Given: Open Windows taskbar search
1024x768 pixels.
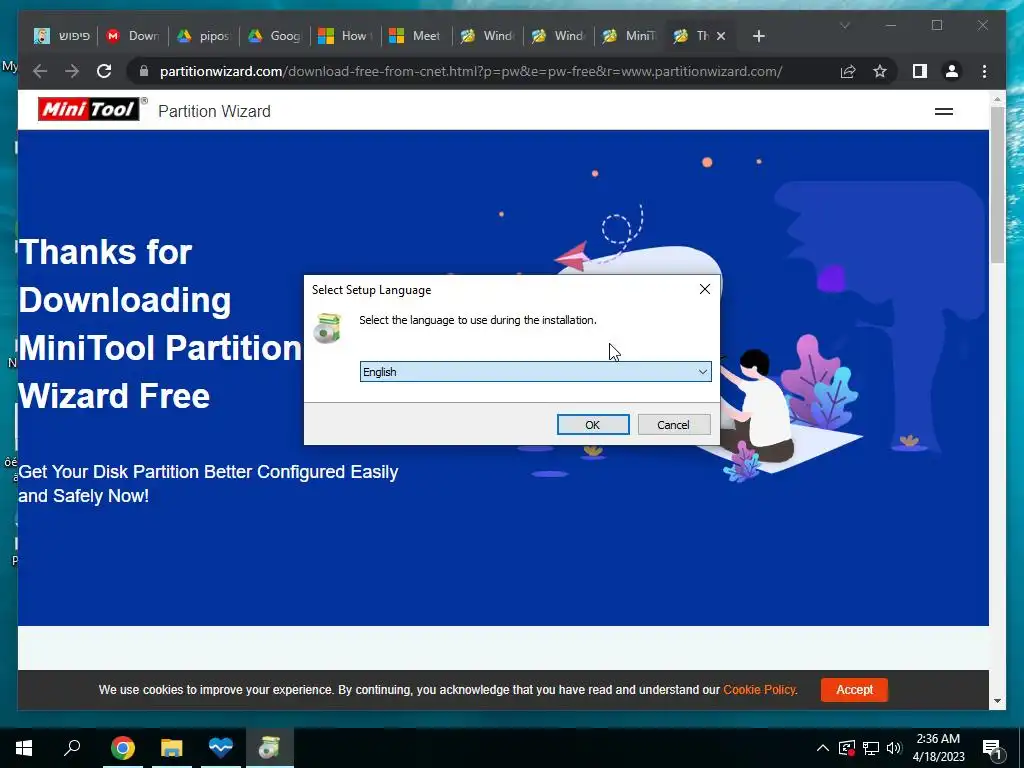Looking at the screenshot, I should [72, 748].
